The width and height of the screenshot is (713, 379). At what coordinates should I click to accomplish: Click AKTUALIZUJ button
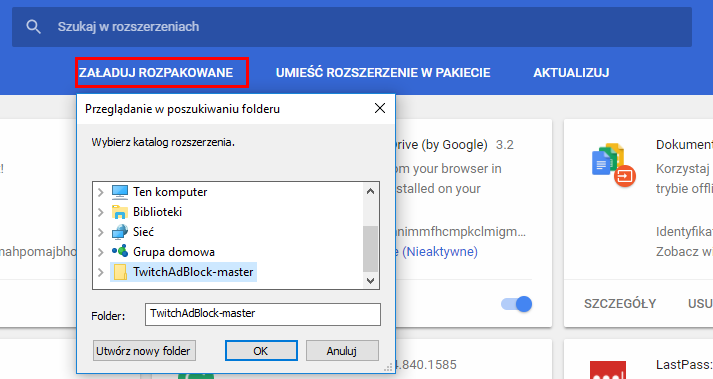pos(571,73)
